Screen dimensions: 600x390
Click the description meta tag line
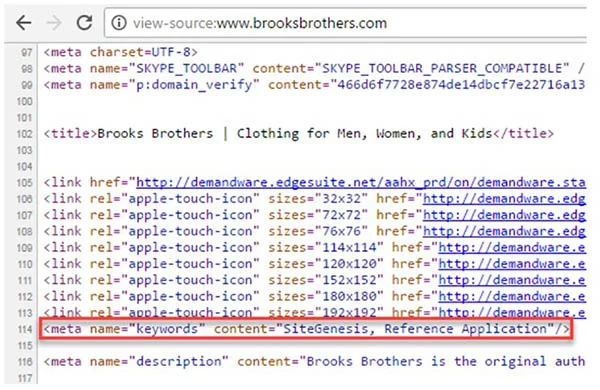314,362
